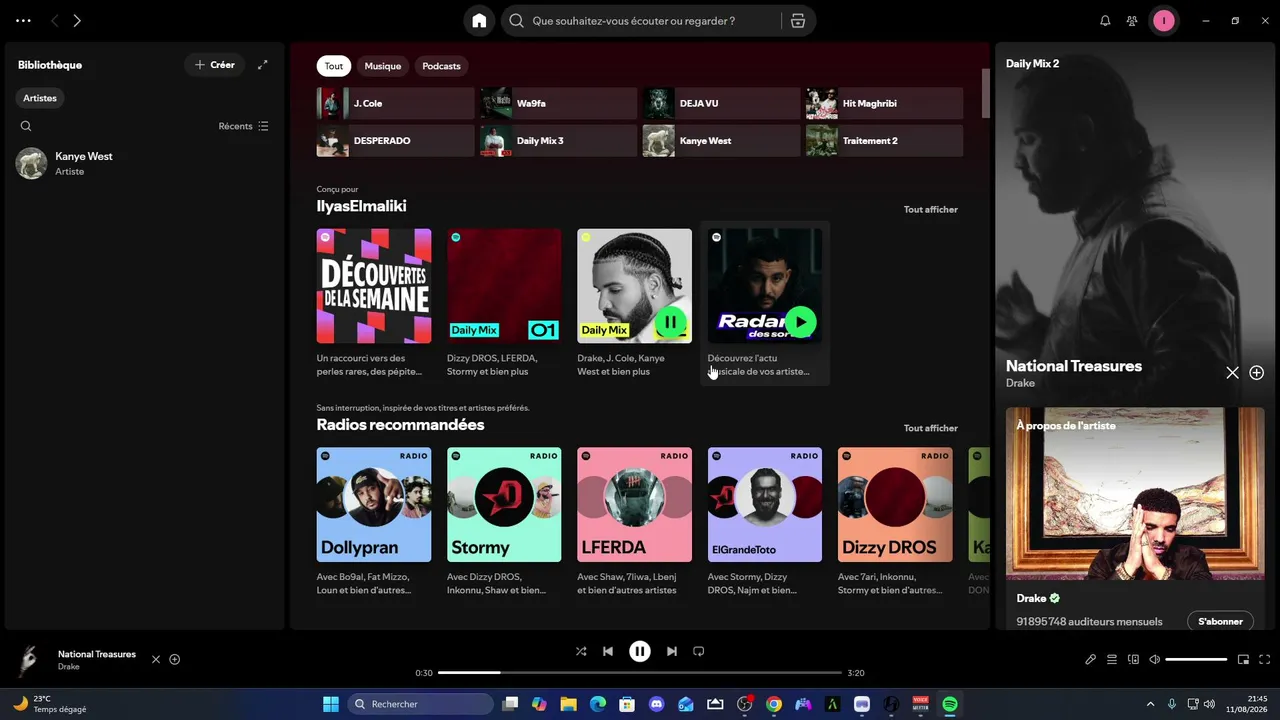Open friend activity icon in top bar
The height and width of the screenshot is (720, 1280).
[x=1132, y=21]
